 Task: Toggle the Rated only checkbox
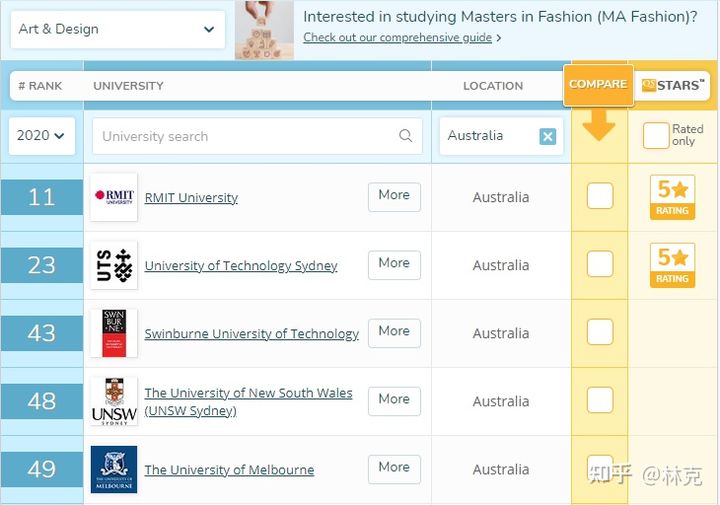pos(656,135)
